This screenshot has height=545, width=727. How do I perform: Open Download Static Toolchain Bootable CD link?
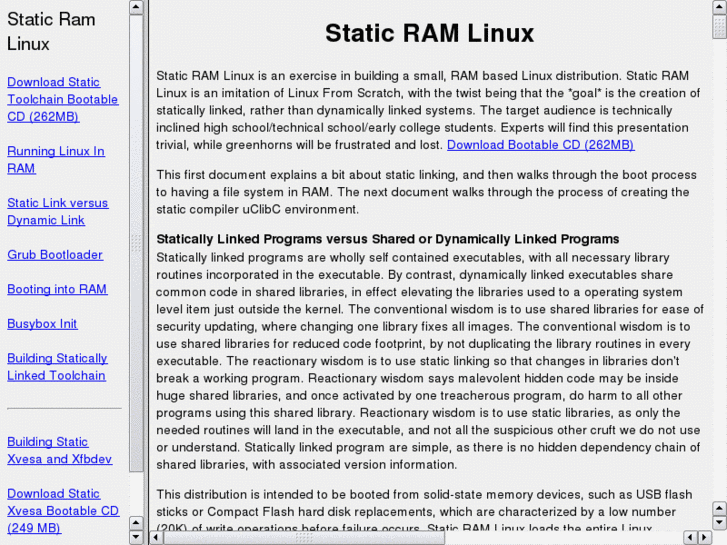coord(63,99)
